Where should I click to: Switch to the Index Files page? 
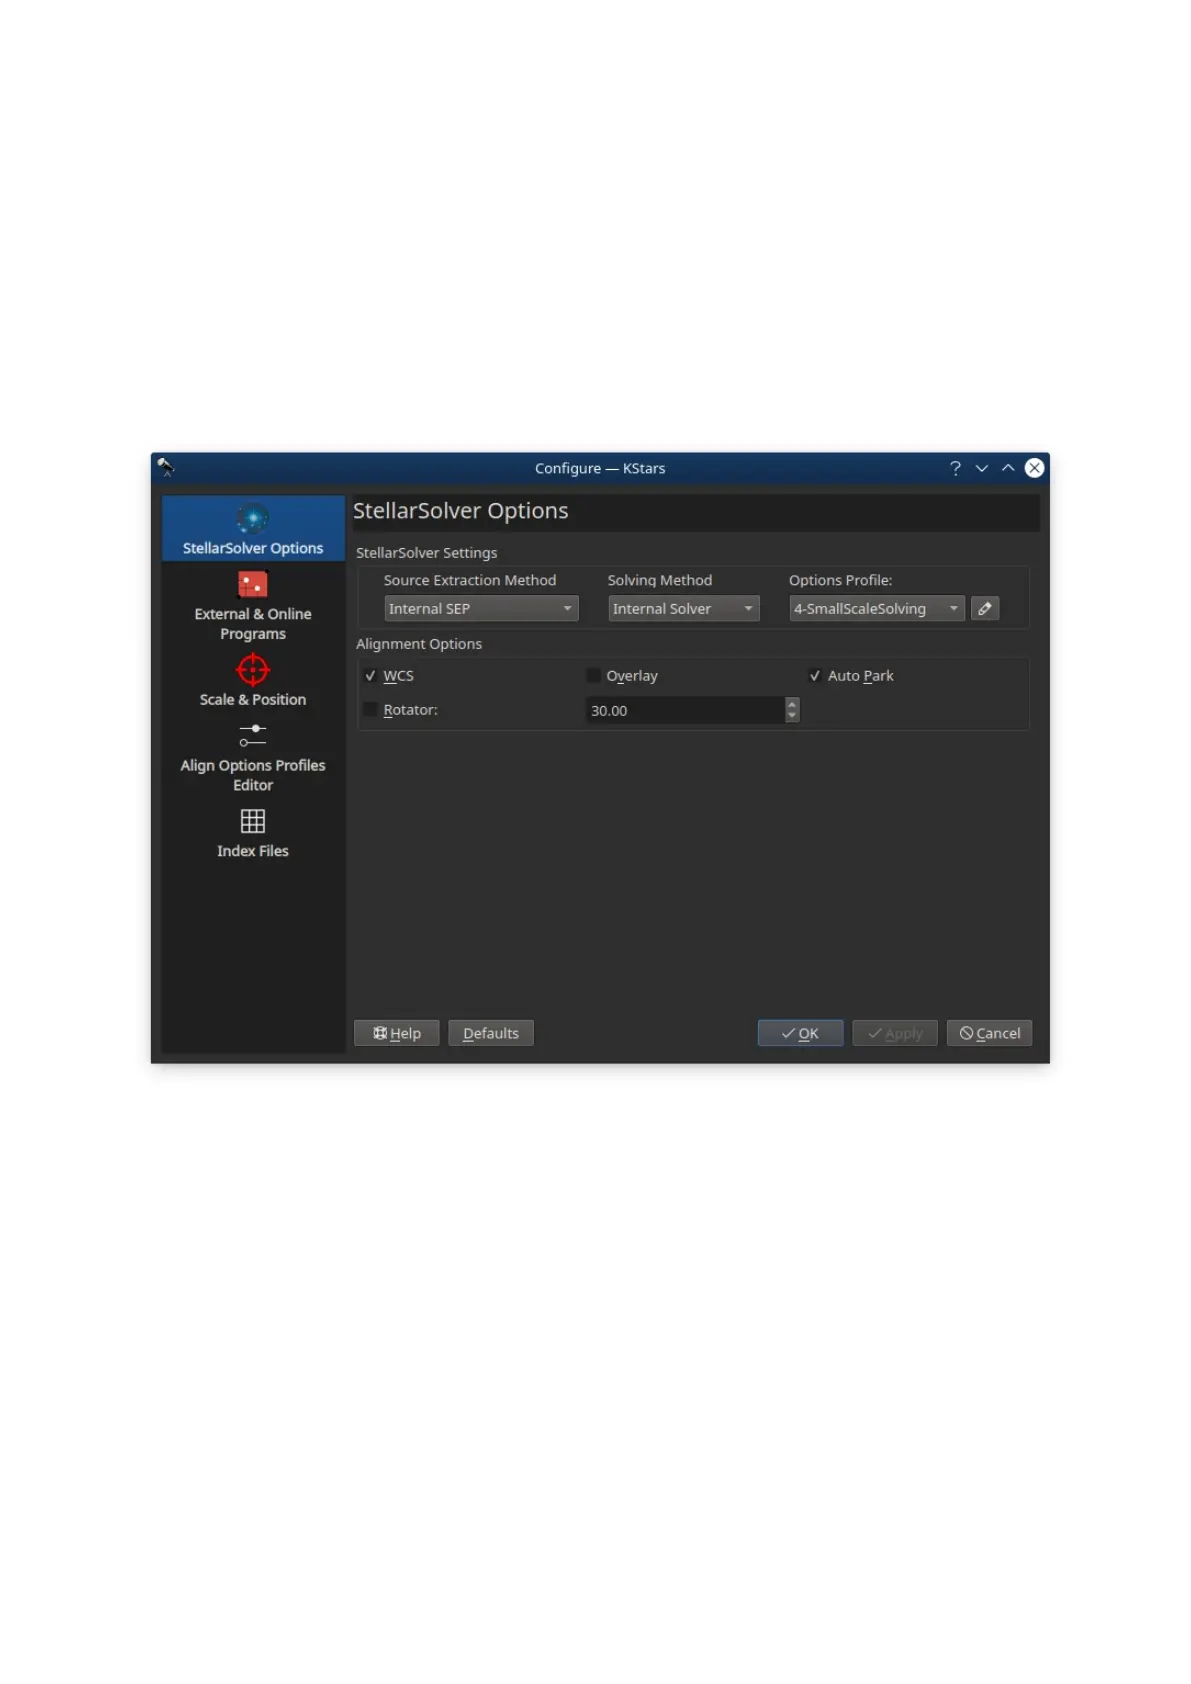click(x=252, y=833)
